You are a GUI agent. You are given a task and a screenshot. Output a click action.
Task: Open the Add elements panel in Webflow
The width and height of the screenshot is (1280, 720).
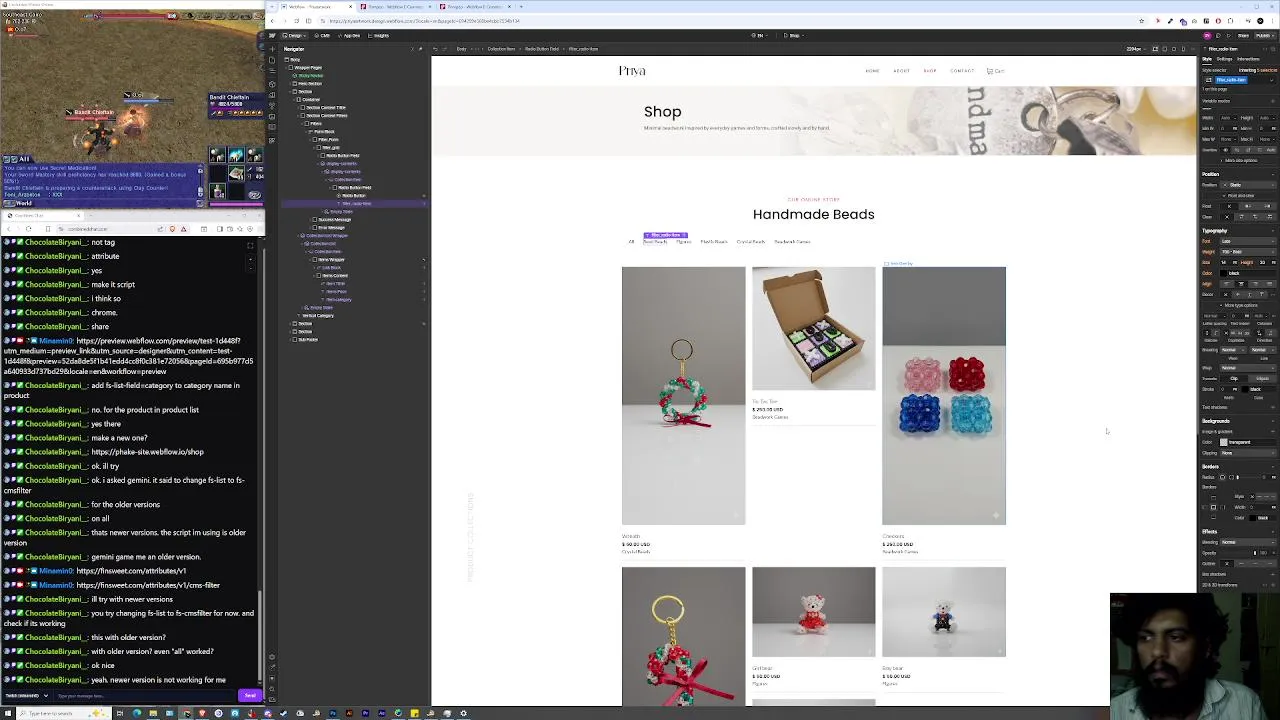pos(272,49)
